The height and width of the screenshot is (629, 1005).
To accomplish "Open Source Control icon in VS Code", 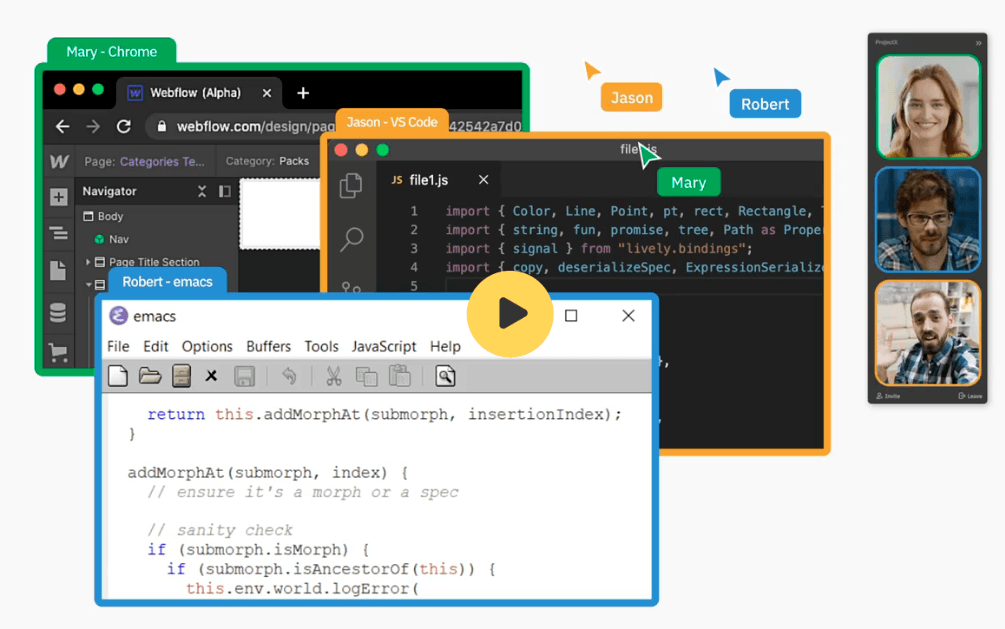I will (x=351, y=287).
